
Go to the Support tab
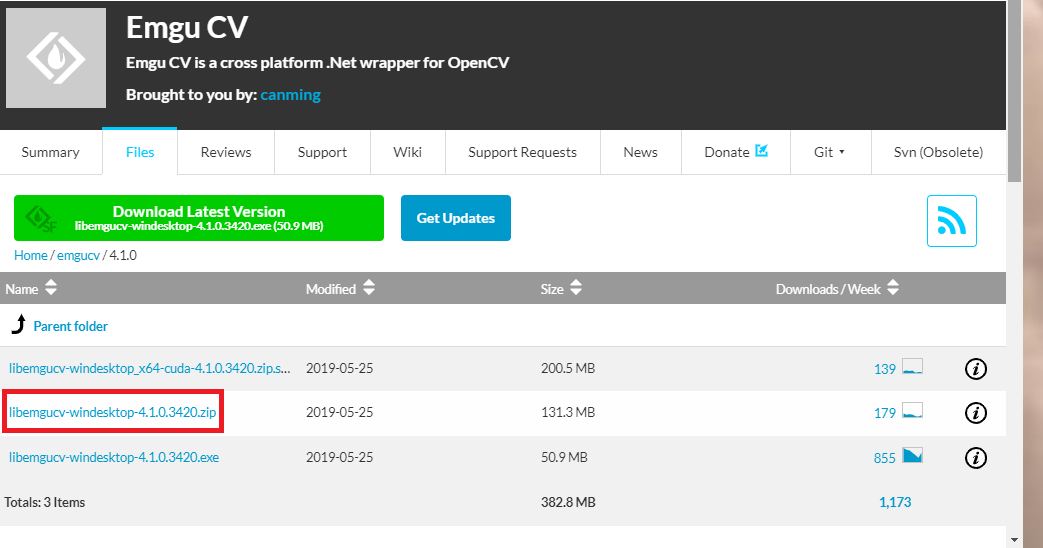click(323, 152)
